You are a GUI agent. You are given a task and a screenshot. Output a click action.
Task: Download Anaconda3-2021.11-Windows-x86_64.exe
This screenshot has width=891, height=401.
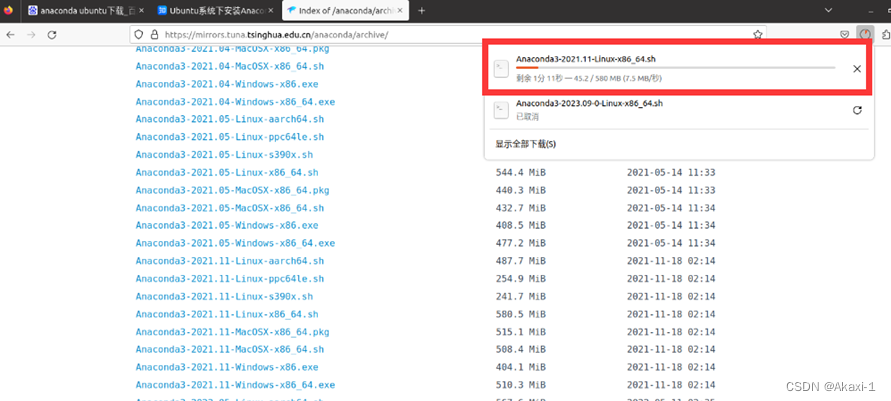tap(235, 385)
